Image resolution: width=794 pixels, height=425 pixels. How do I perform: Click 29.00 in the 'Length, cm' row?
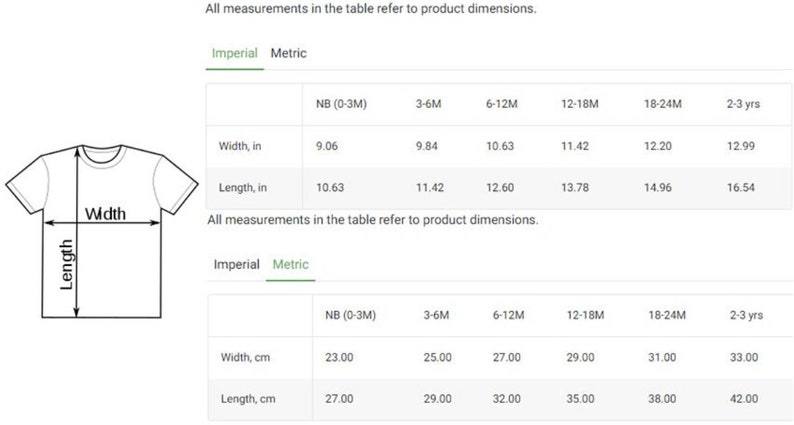[438, 399]
